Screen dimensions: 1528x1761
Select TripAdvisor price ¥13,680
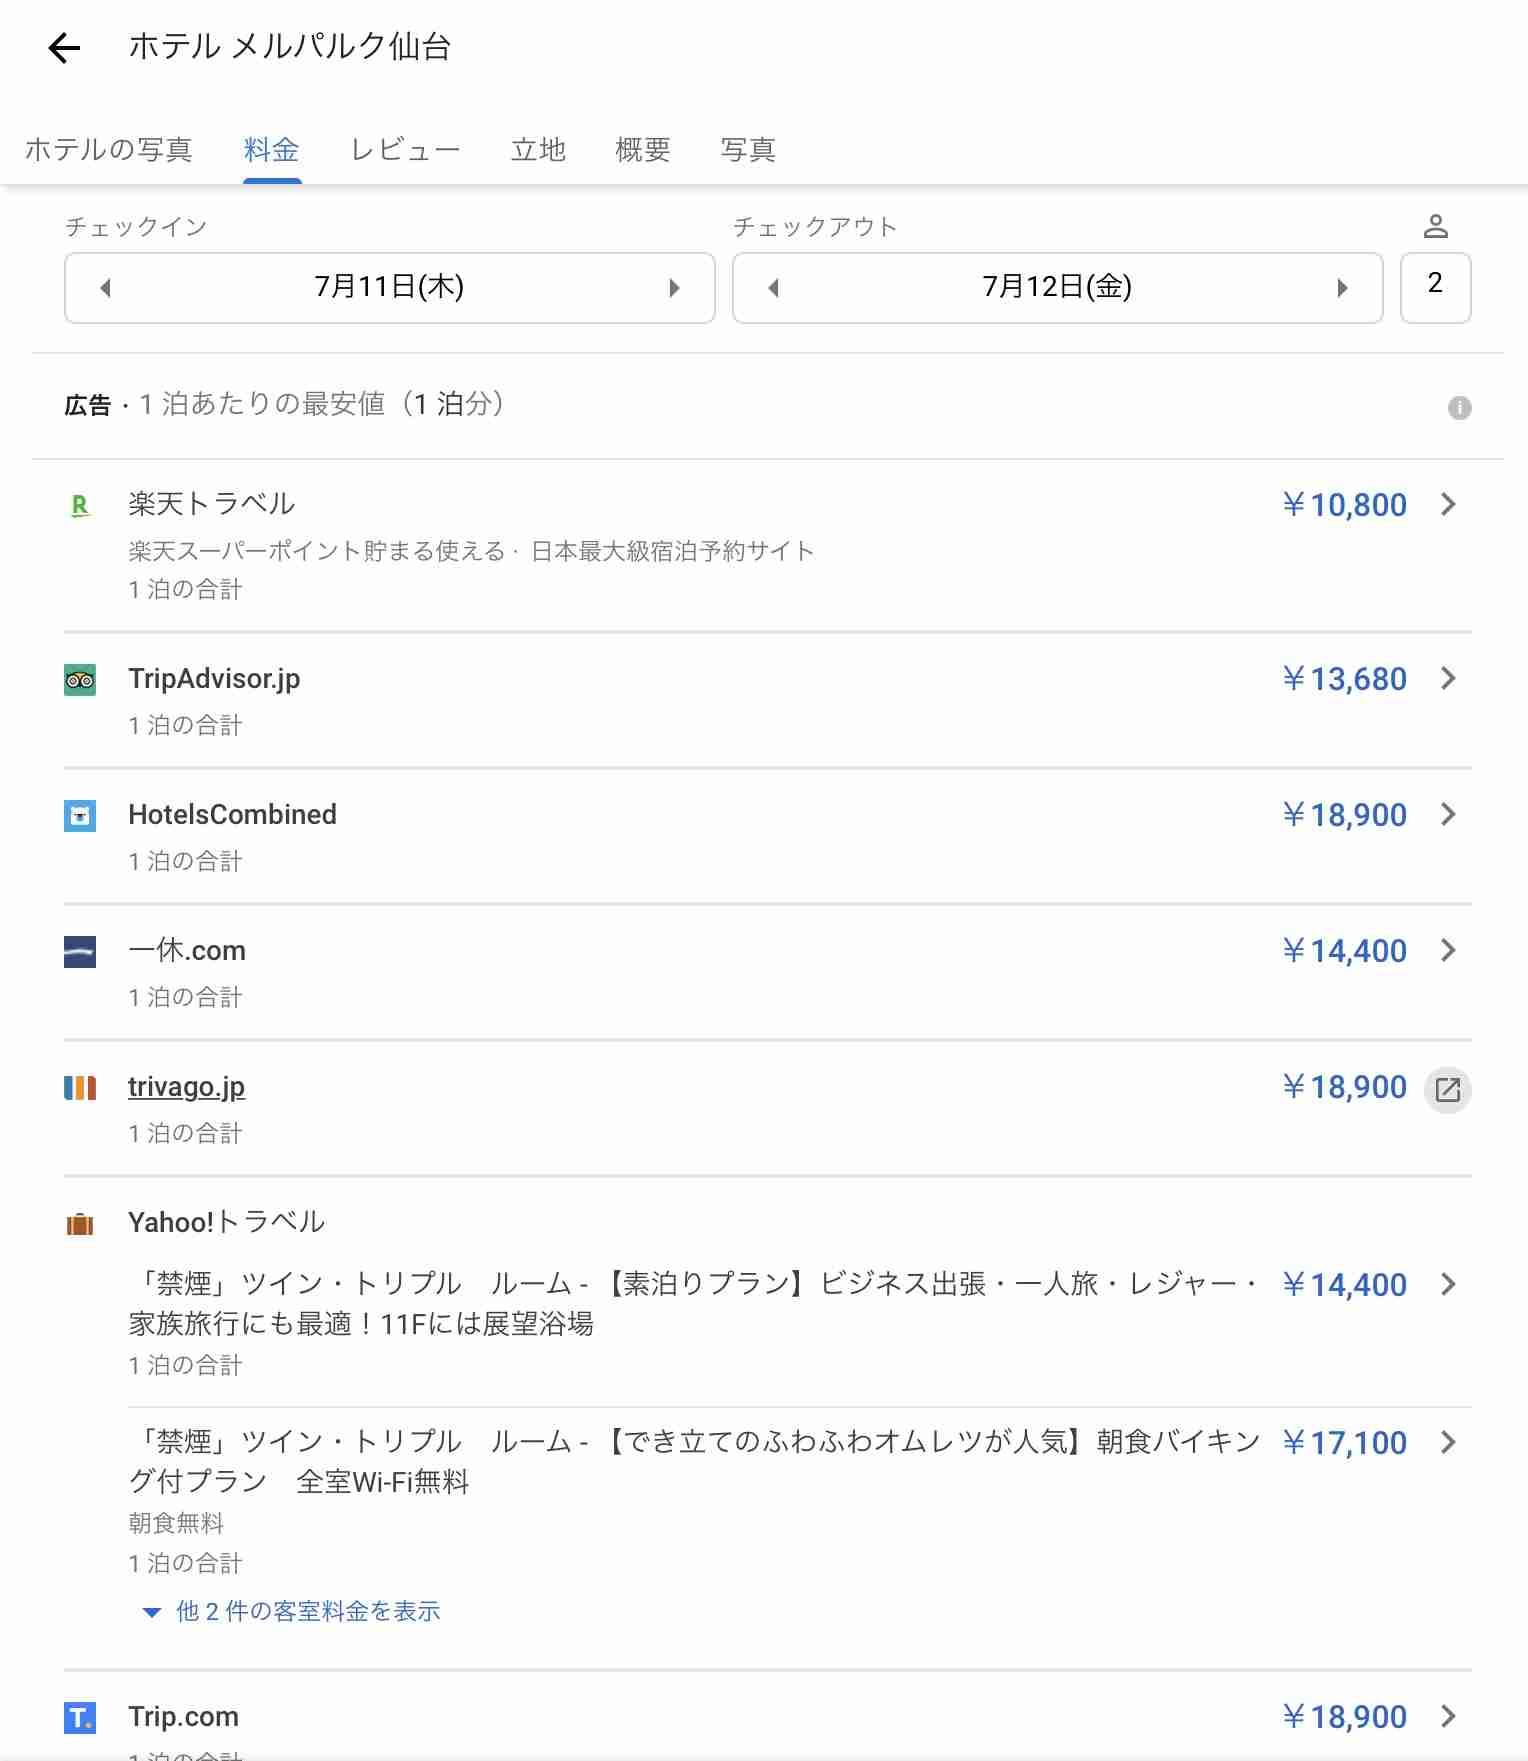(1344, 679)
